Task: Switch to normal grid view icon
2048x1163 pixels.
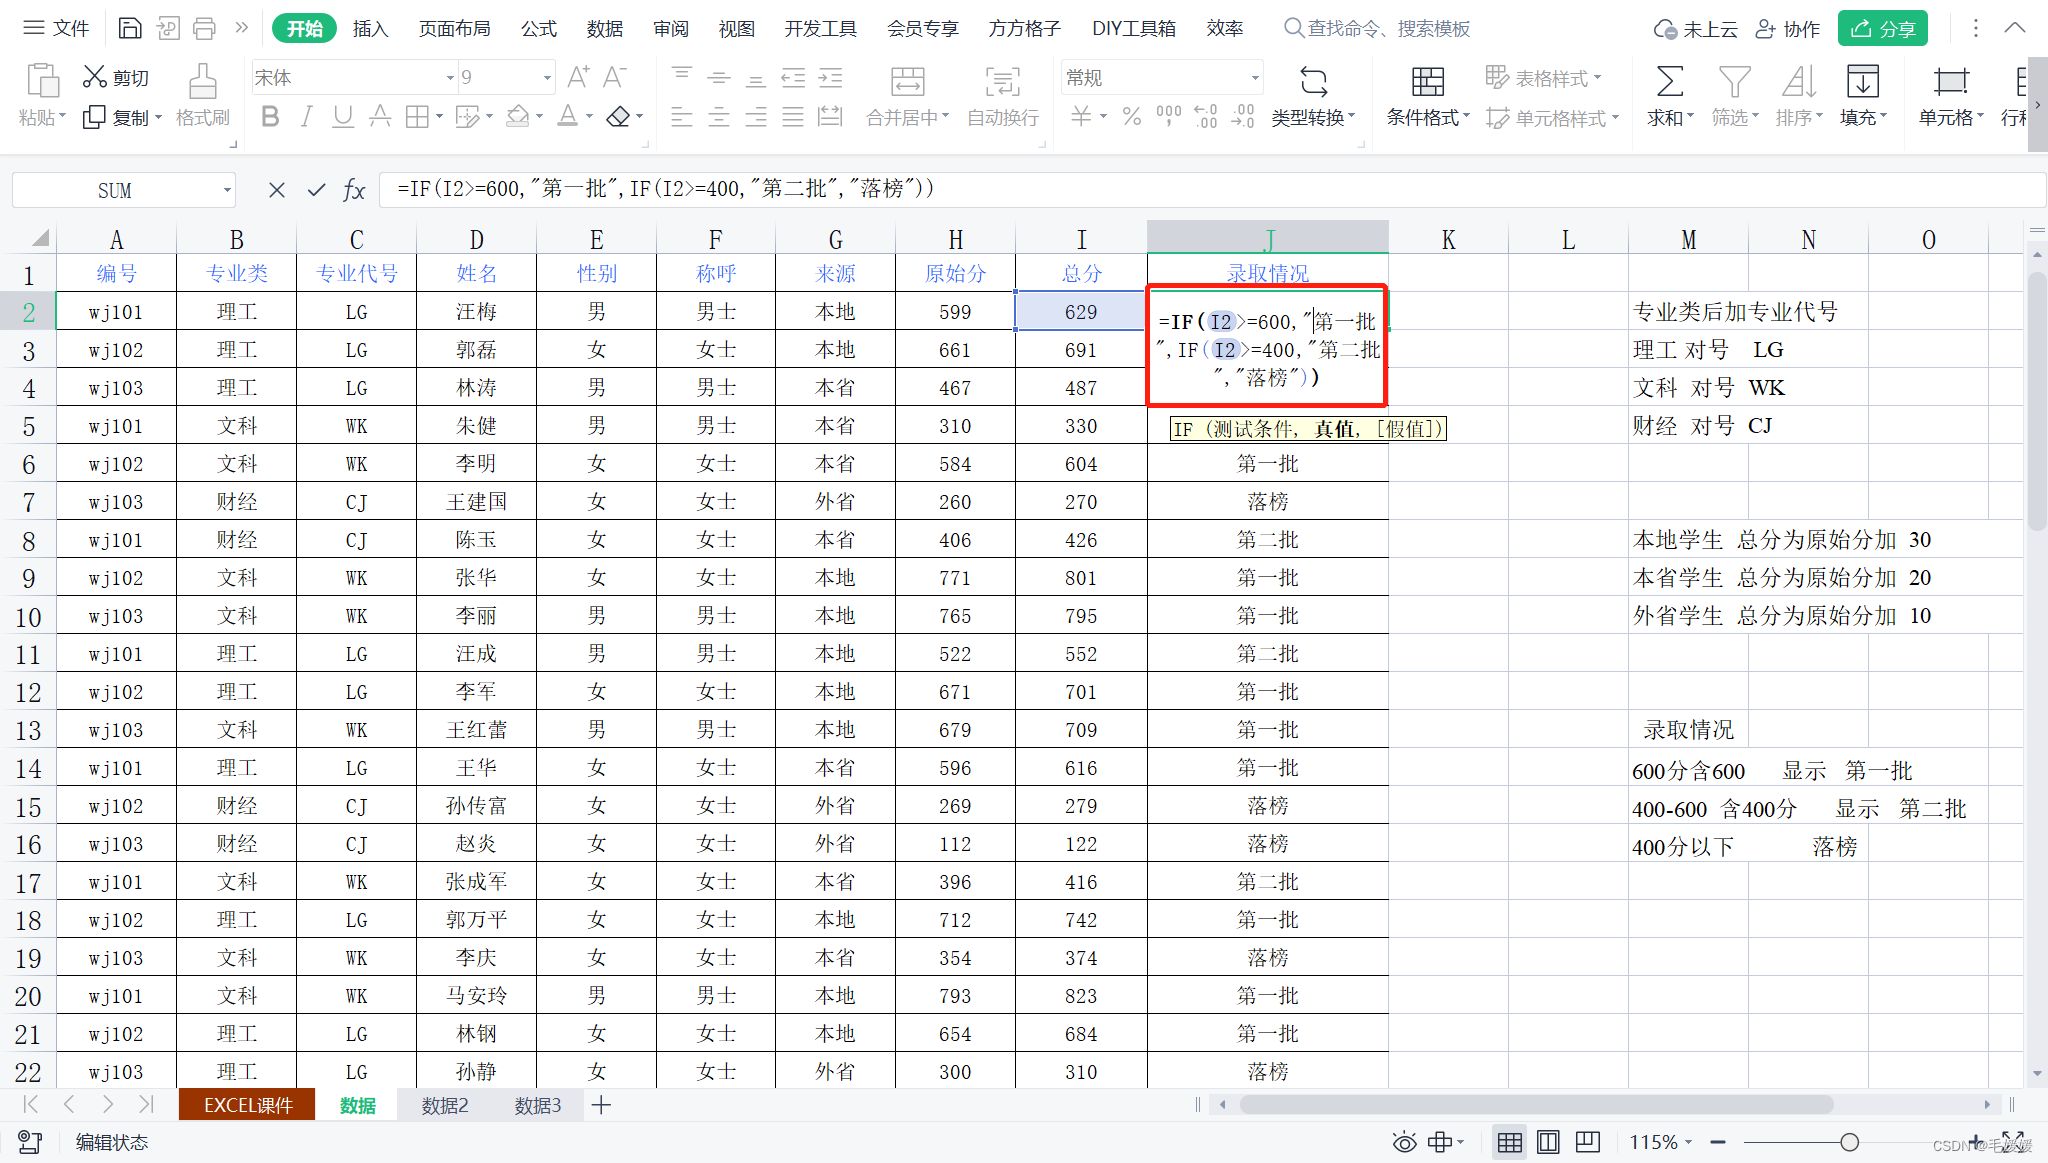Action: [x=1510, y=1142]
